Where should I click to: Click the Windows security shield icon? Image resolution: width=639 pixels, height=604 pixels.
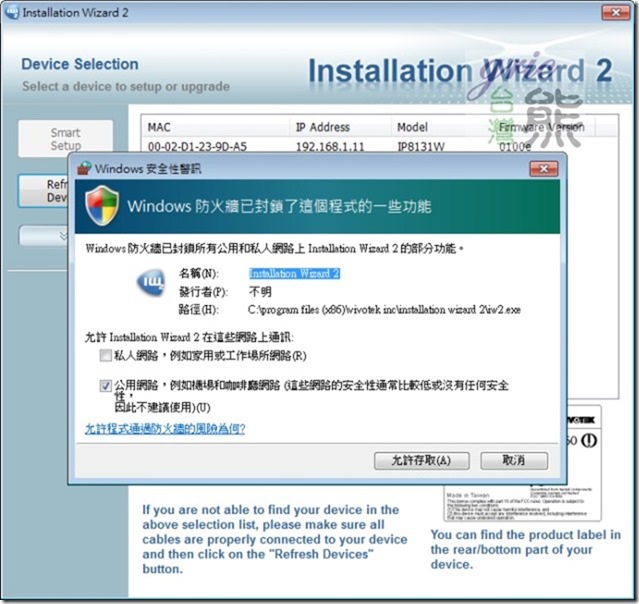(102, 206)
